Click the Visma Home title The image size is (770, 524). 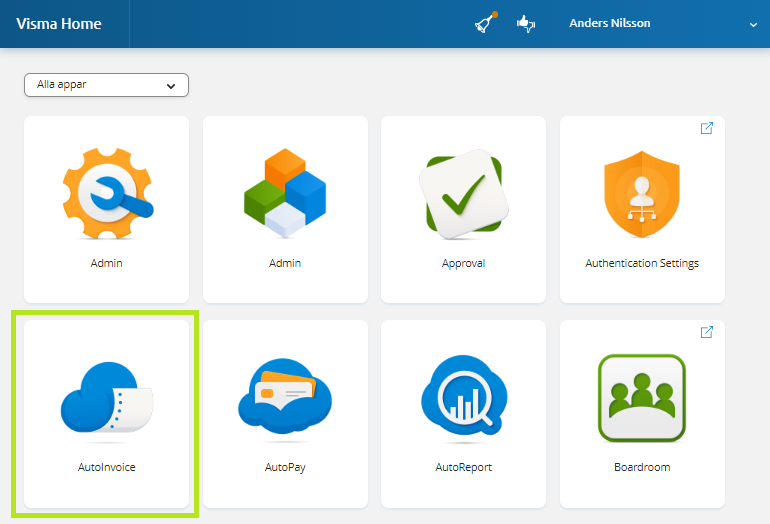[59, 24]
